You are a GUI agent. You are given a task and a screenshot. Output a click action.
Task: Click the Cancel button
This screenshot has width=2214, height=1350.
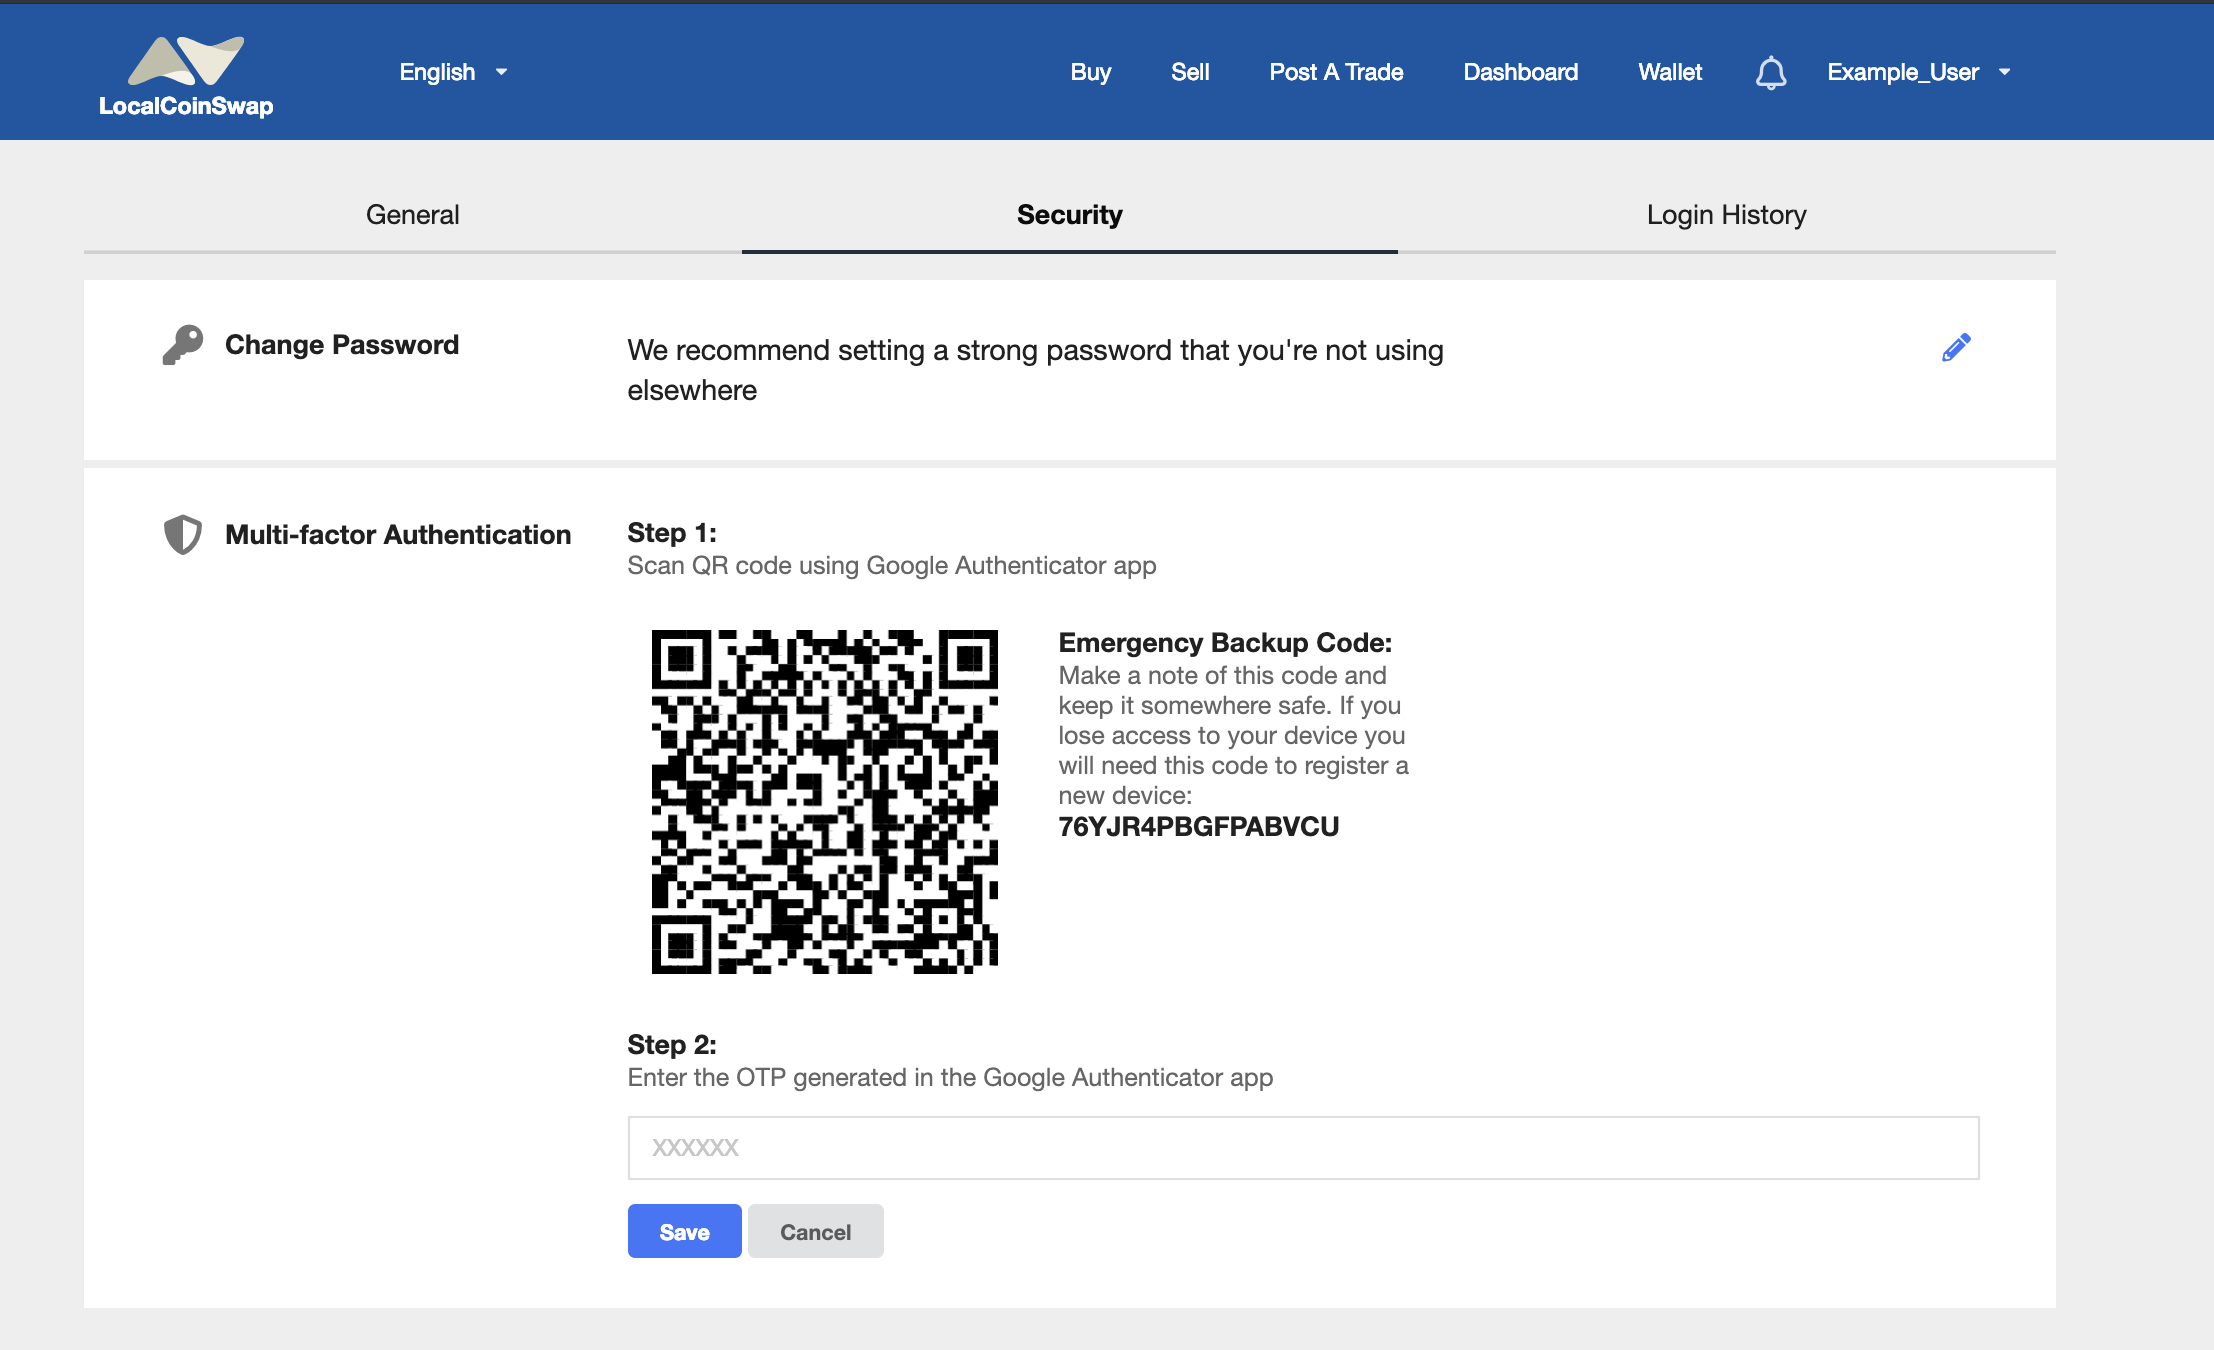pos(815,1231)
